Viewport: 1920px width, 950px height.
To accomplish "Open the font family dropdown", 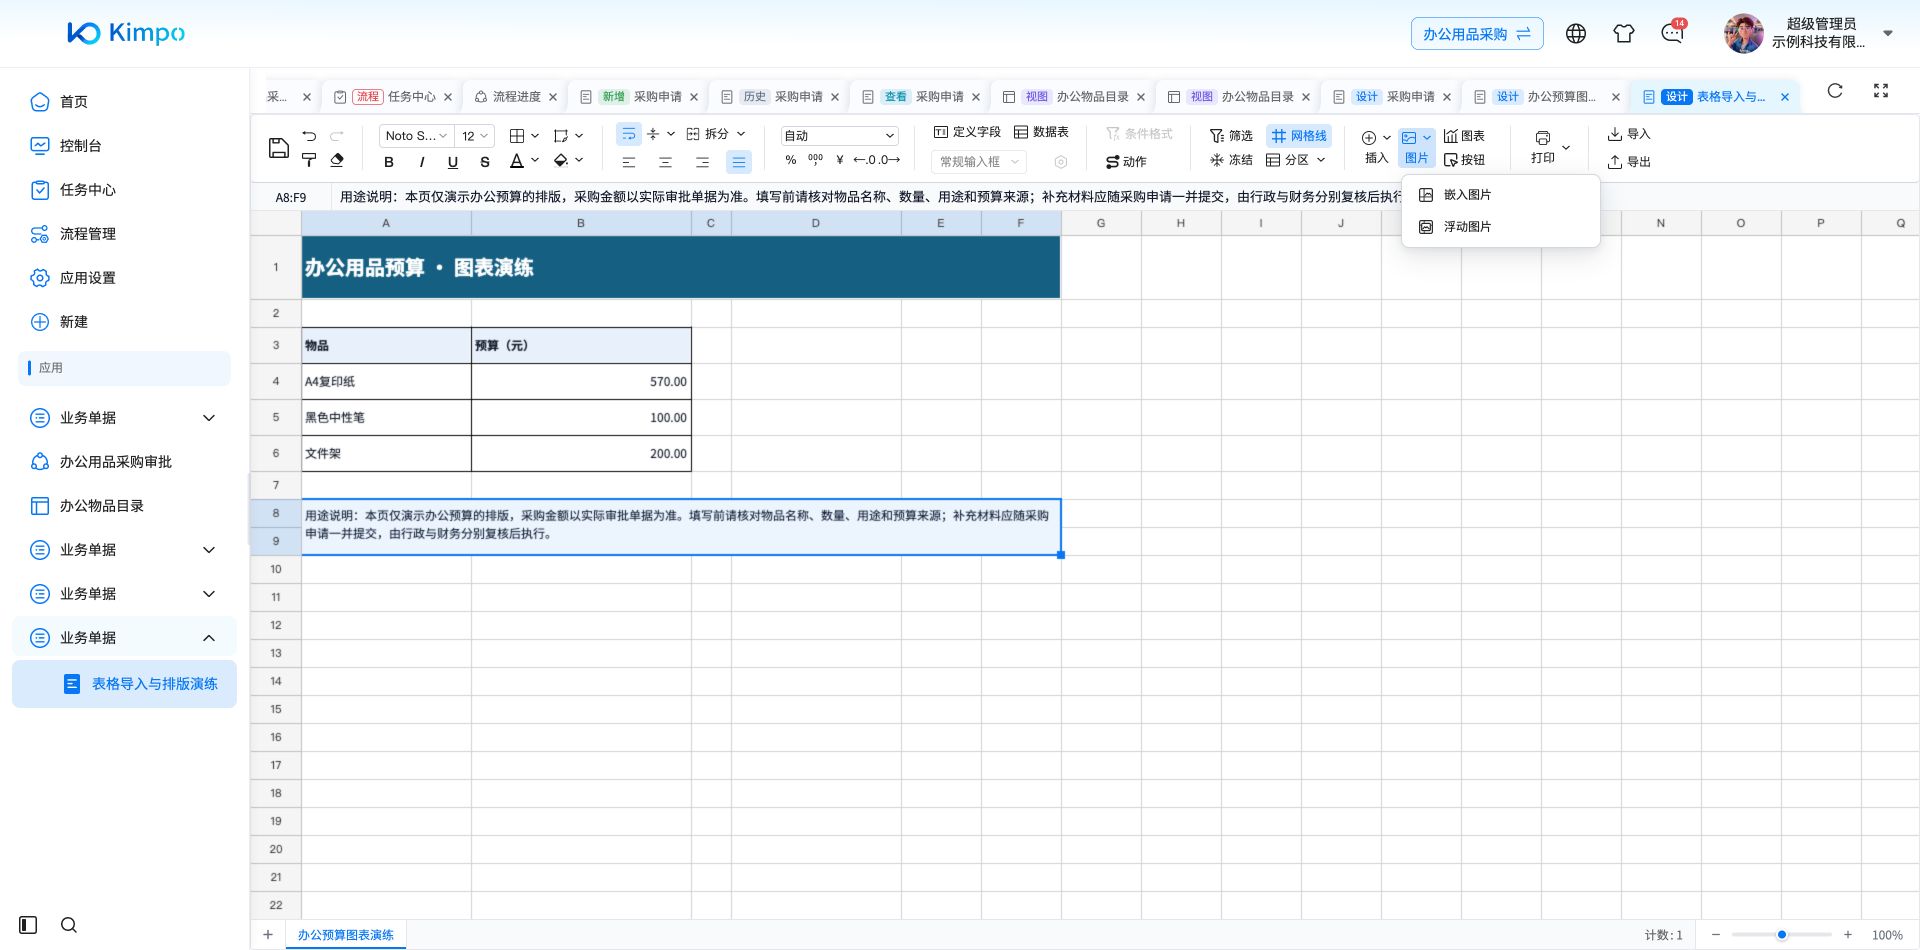I will click(x=416, y=136).
